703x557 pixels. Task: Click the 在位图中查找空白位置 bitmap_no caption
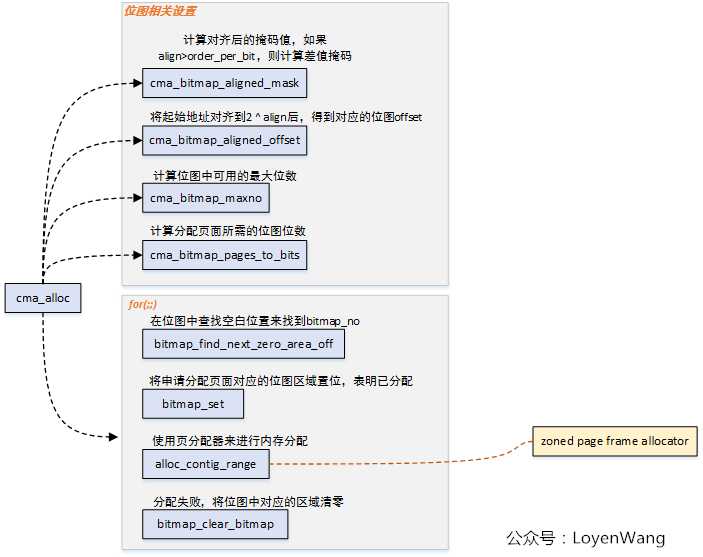pos(255,321)
